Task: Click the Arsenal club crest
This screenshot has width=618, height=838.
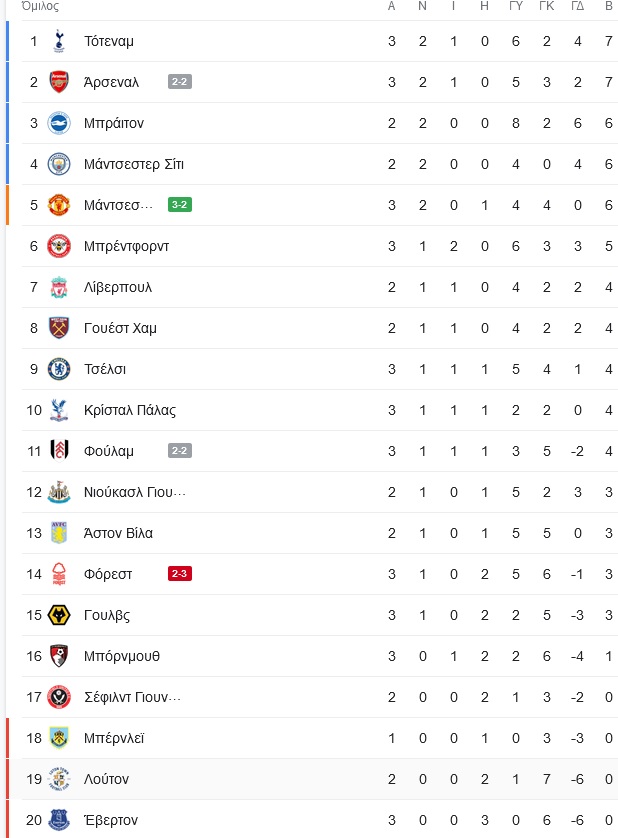Action: [x=59, y=82]
